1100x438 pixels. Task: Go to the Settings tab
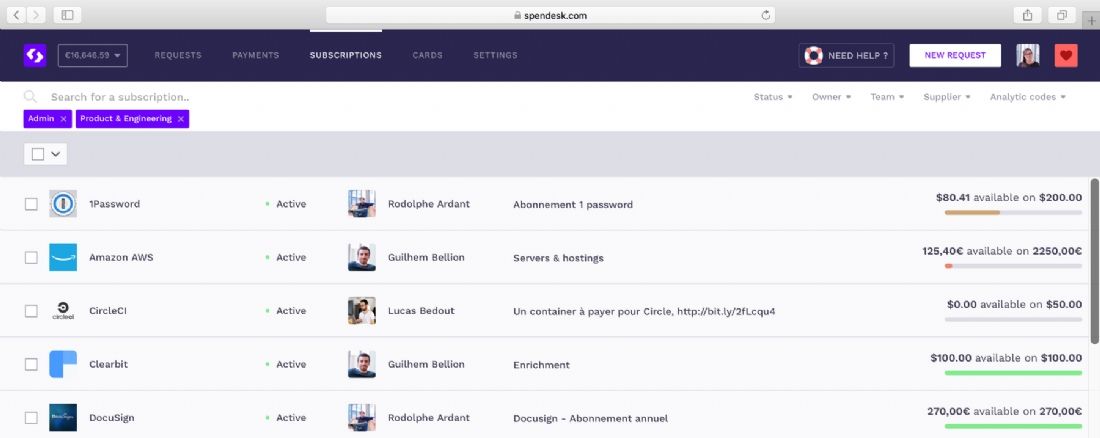pos(495,55)
